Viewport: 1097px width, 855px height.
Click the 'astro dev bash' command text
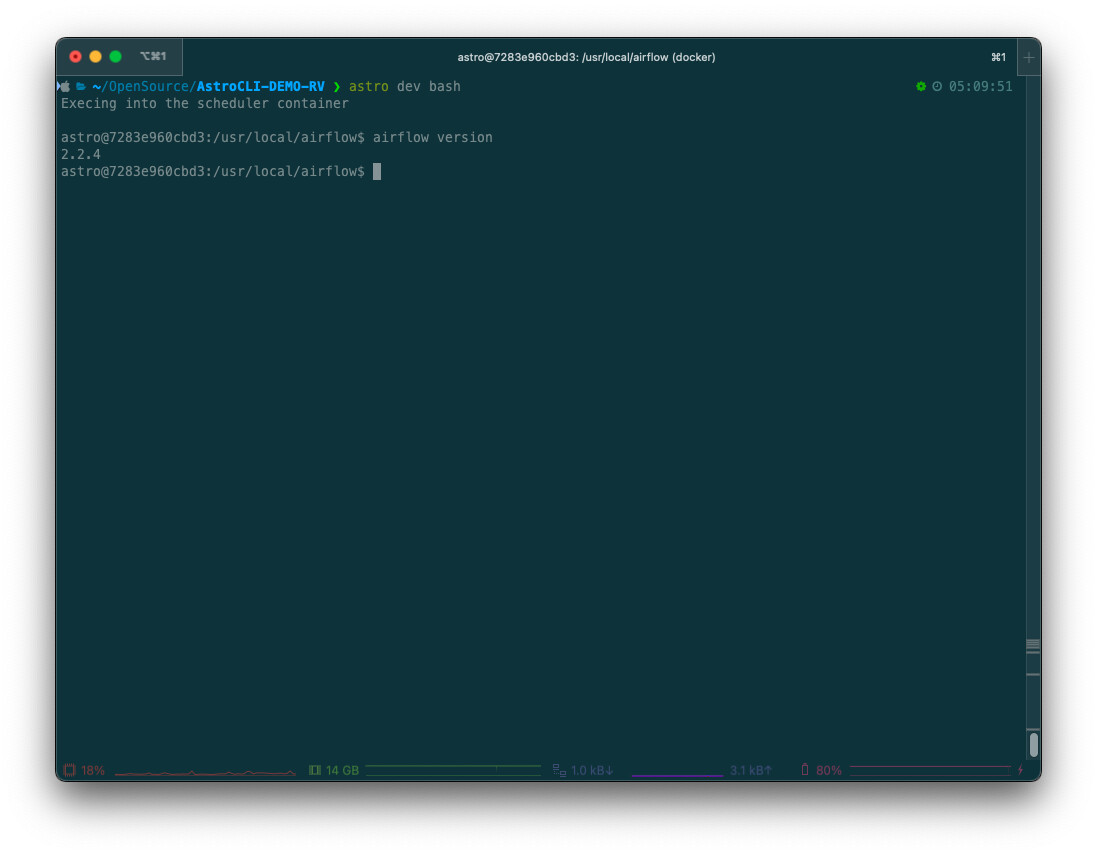pos(404,86)
